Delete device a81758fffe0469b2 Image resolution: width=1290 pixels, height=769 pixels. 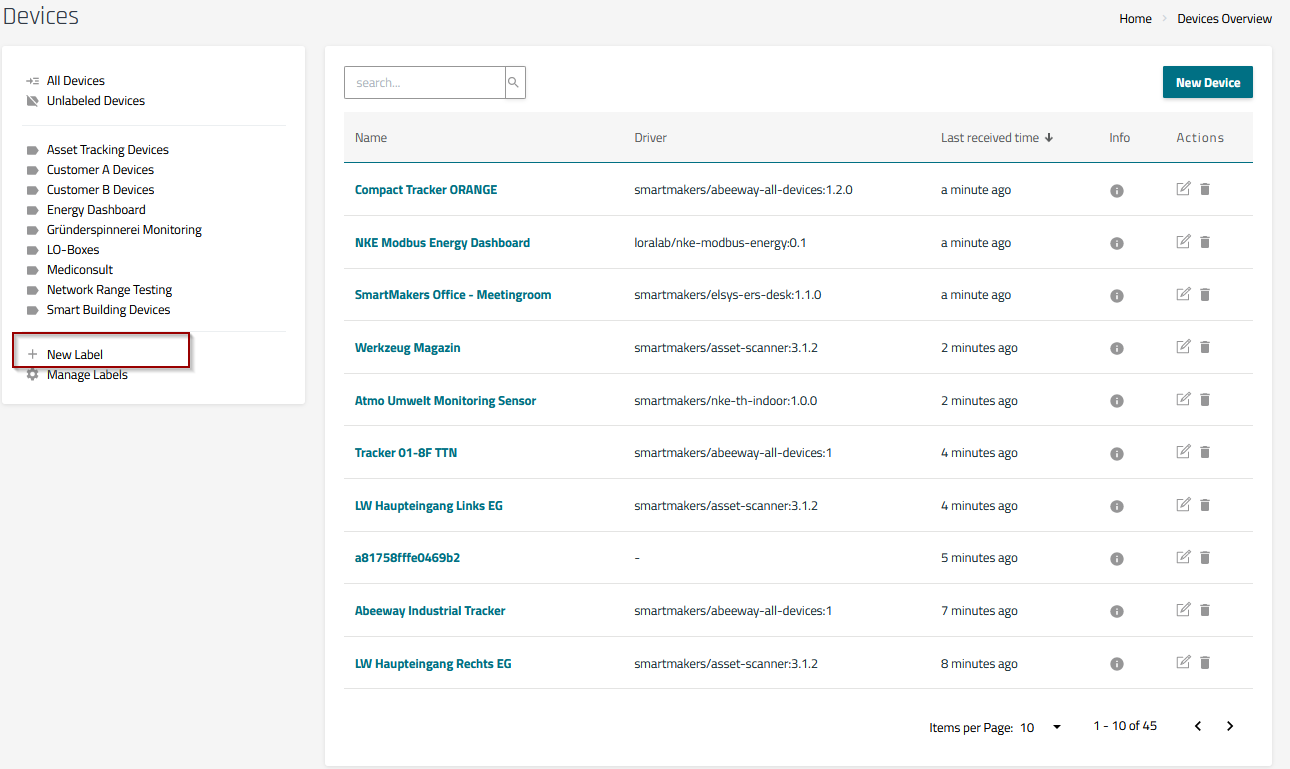pos(1205,557)
